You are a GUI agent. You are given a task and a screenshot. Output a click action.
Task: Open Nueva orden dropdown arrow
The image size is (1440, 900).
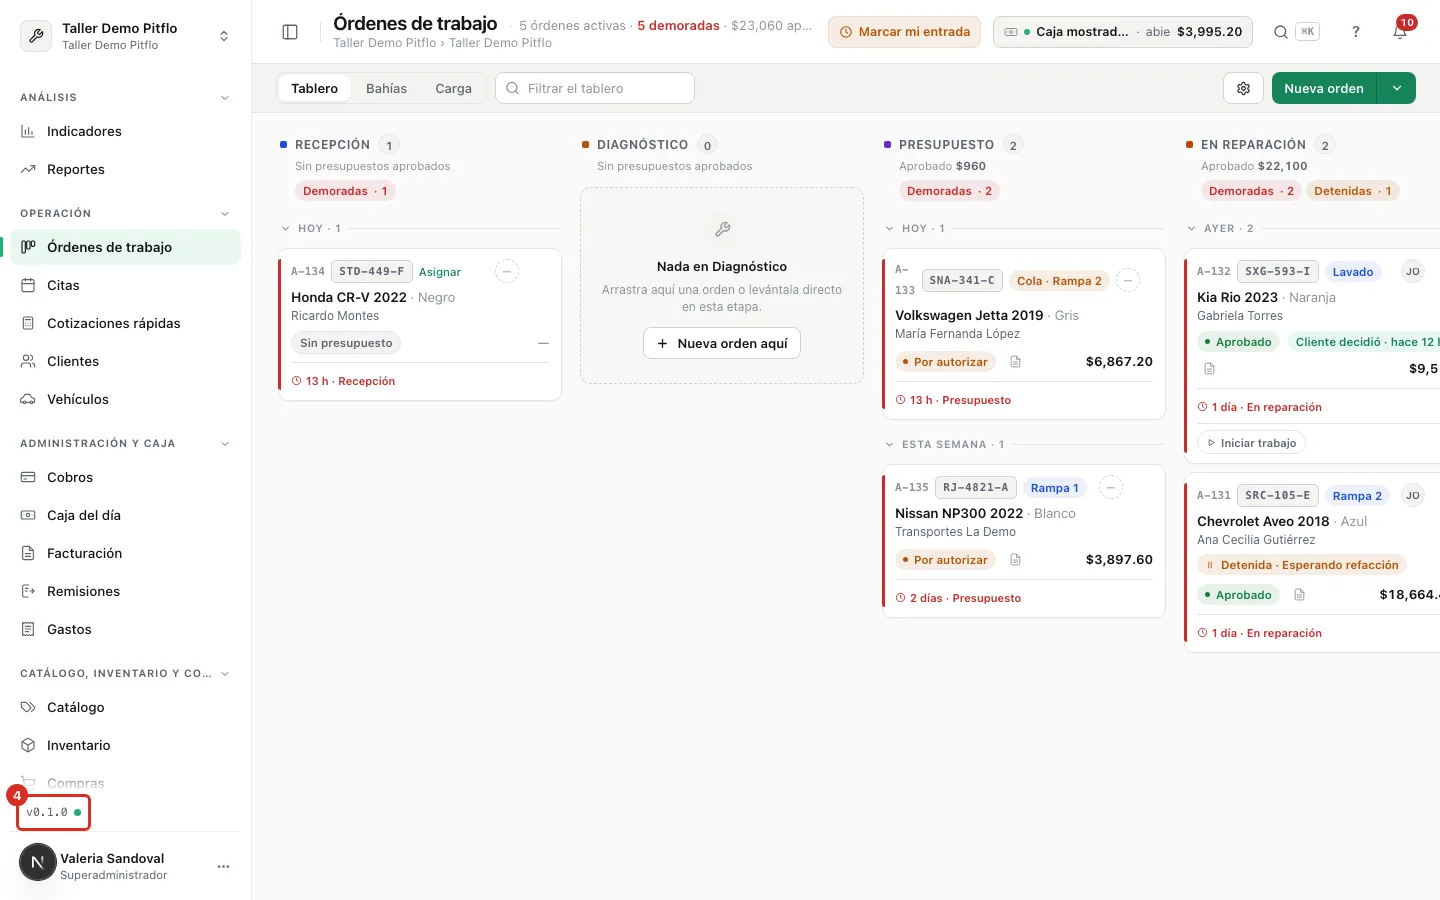[1397, 88]
